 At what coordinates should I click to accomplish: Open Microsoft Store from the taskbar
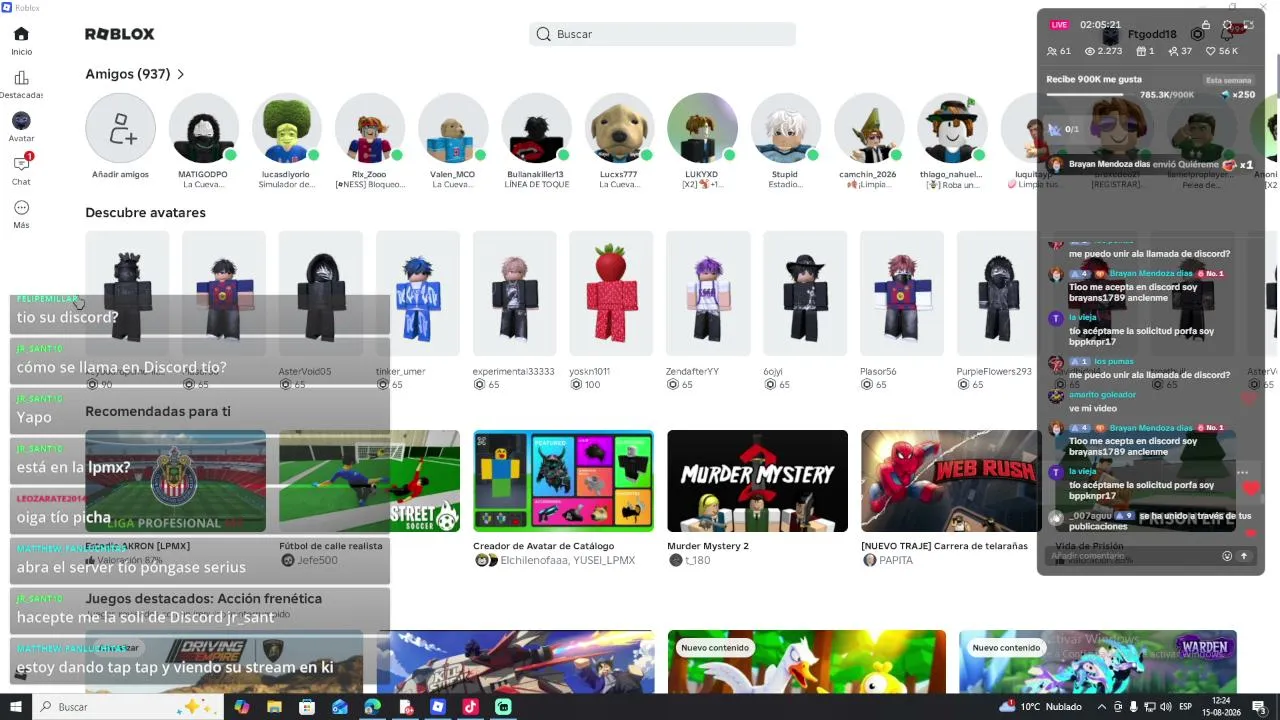coord(307,706)
